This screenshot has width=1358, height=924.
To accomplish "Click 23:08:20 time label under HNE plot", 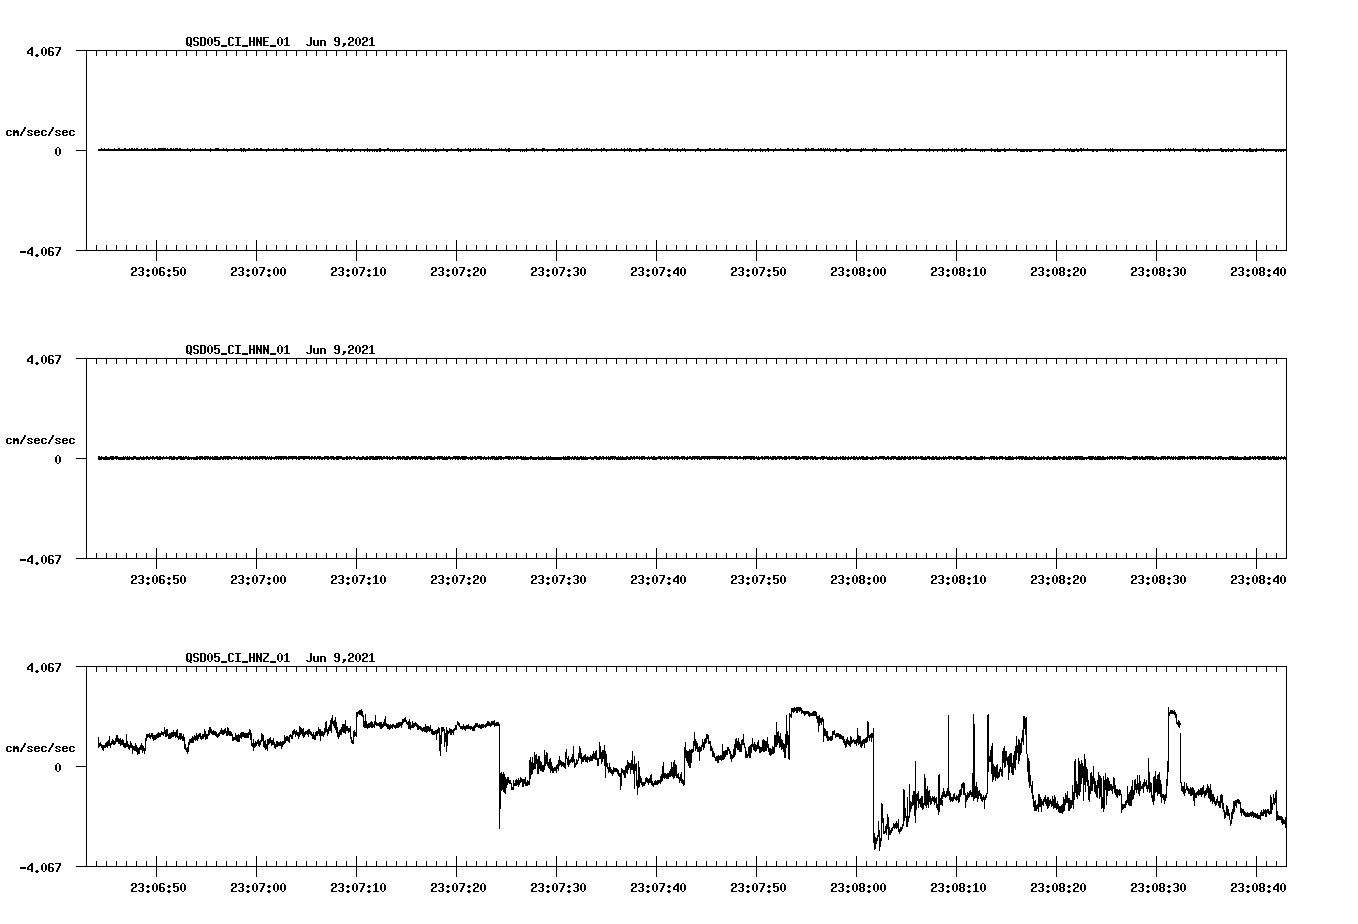I will coord(1058,272).
